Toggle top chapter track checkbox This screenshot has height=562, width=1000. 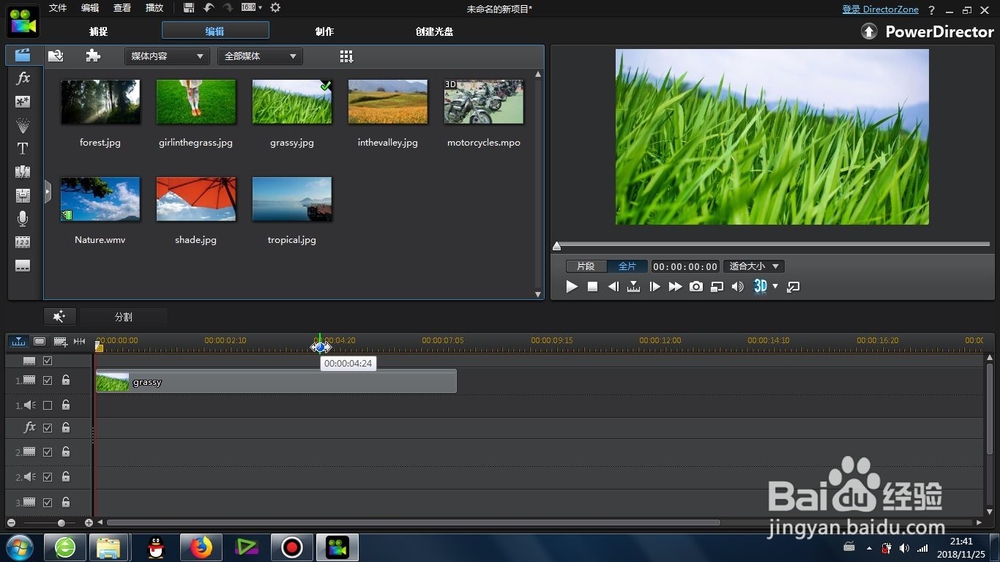47,360
